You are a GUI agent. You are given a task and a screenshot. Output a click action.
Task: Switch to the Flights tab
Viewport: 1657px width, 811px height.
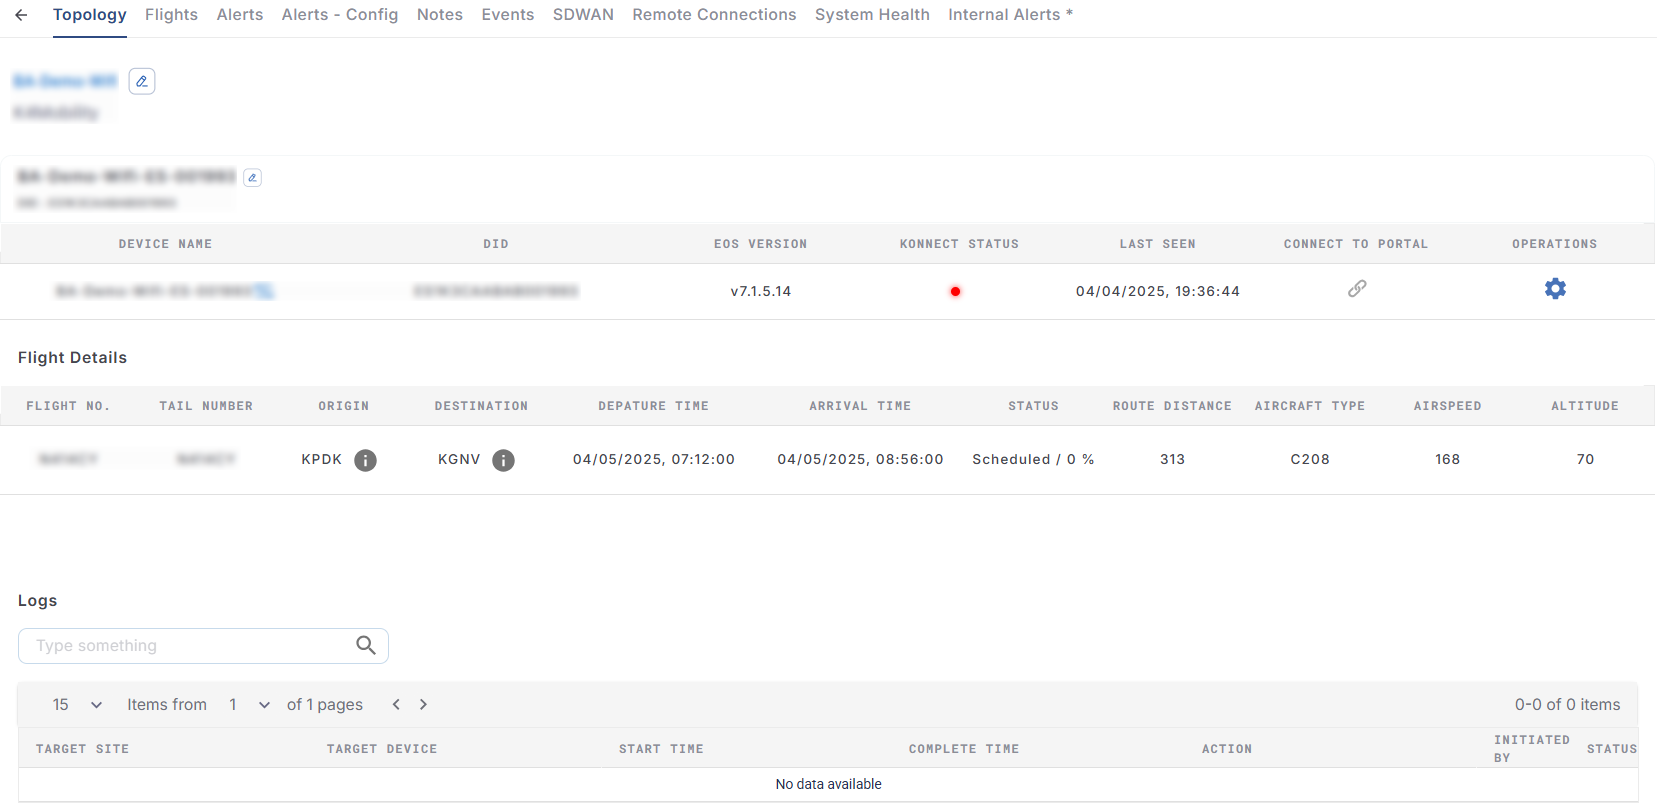171,15
